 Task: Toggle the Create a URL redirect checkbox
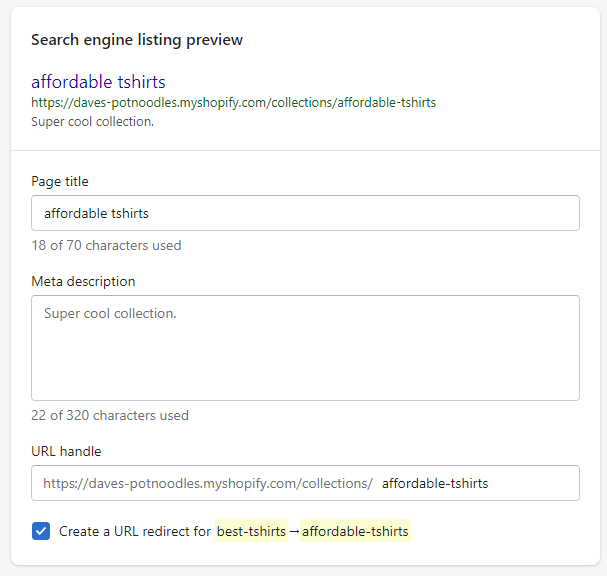pyautogui.click(x=41, y=531)
